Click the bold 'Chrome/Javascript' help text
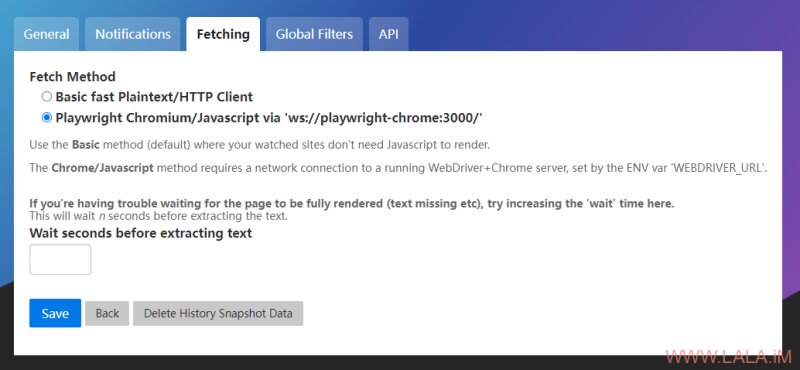This screenshot has width=800, height=370. tap(103, 167)
